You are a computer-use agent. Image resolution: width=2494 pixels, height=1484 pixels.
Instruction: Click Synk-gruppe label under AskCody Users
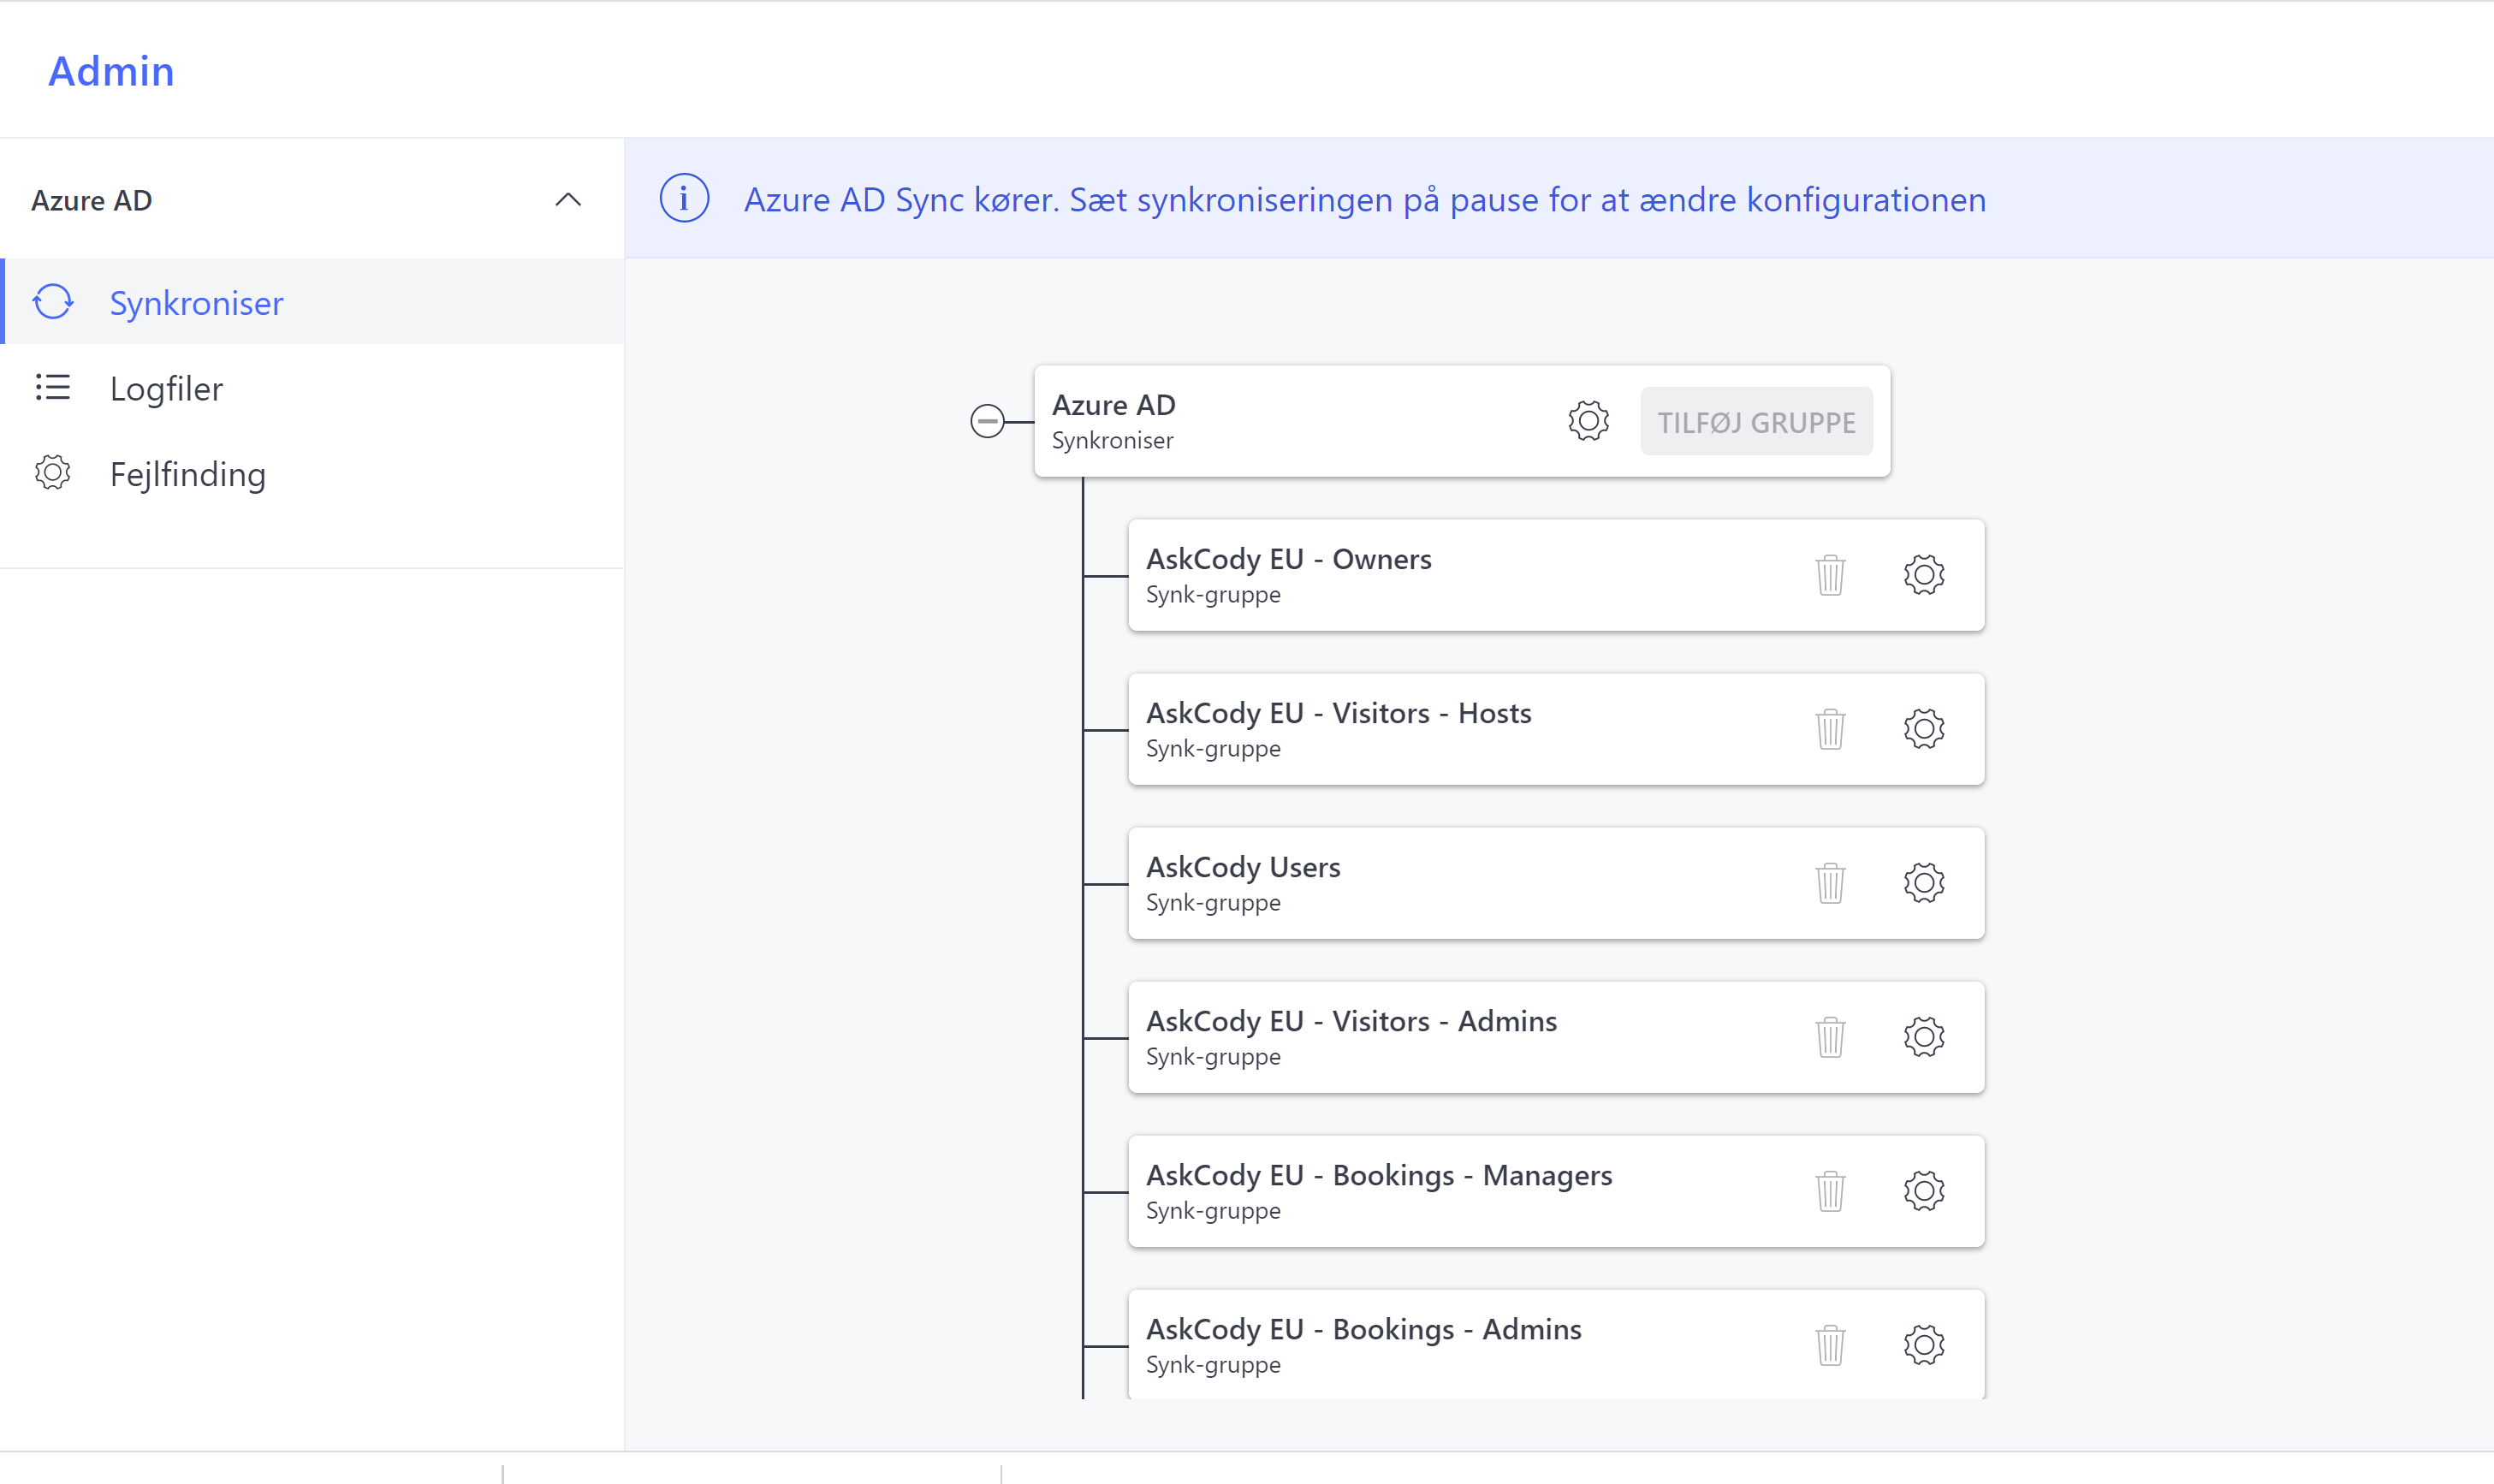pos(1213,902)
